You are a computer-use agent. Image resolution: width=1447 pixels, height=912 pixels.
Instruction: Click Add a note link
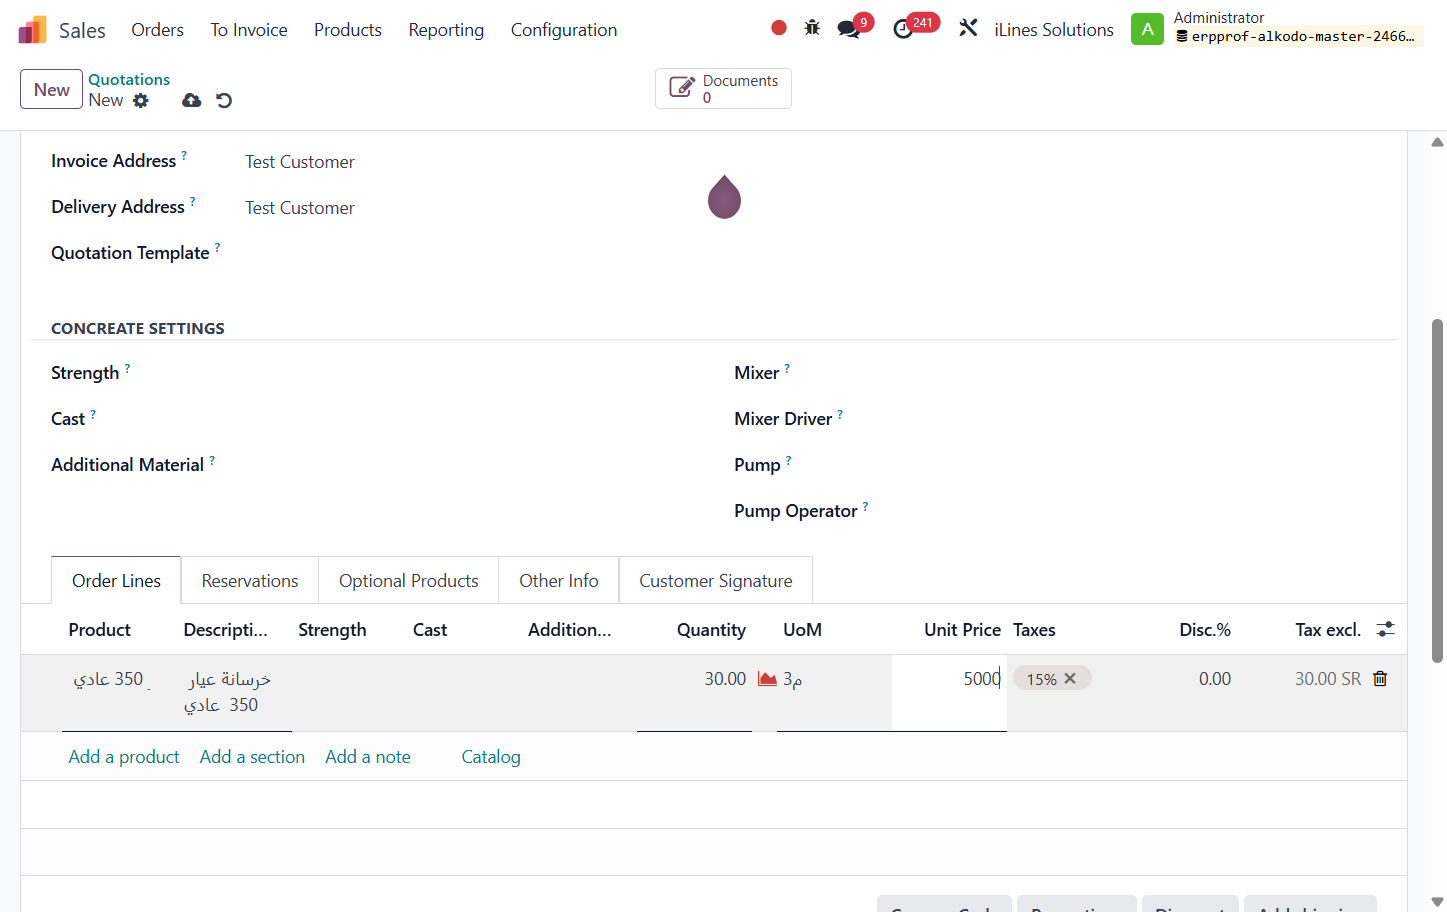pos(368,757)
